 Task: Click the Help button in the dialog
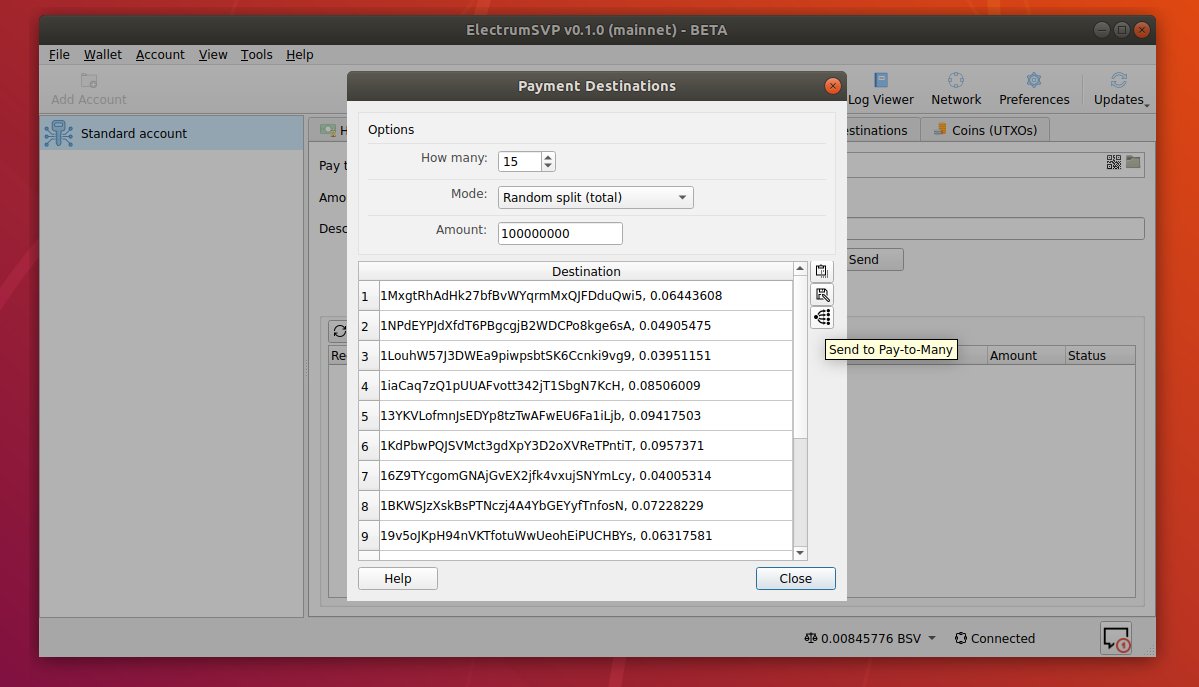click(398, 578)
